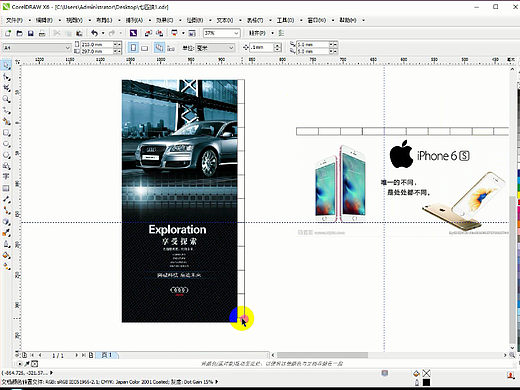
Task: Click the Application Launcher icon
Action: (174, 33)
